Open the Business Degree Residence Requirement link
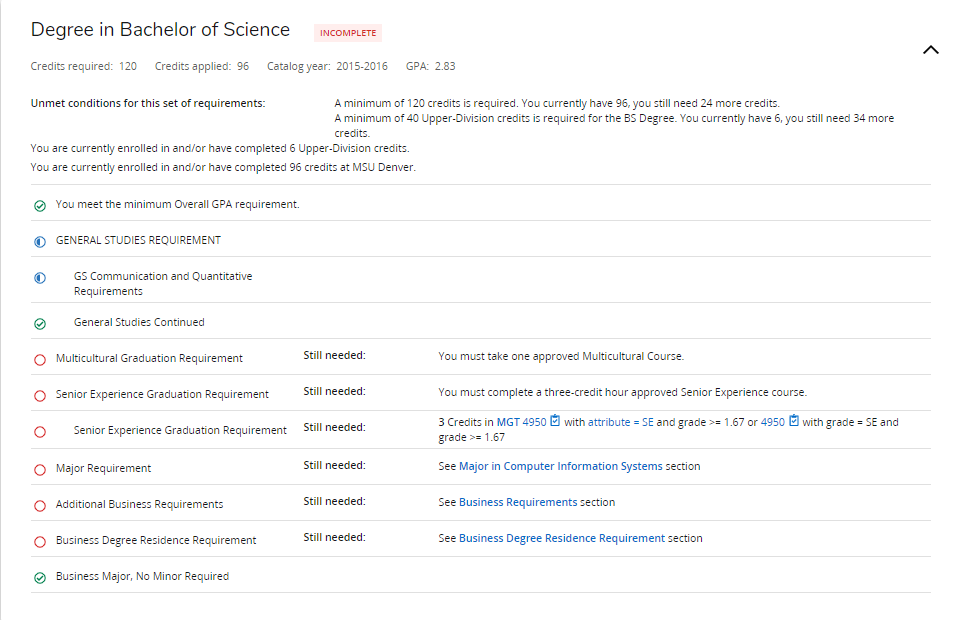Screen dimensions: 958x620 (x=561, y=538)
